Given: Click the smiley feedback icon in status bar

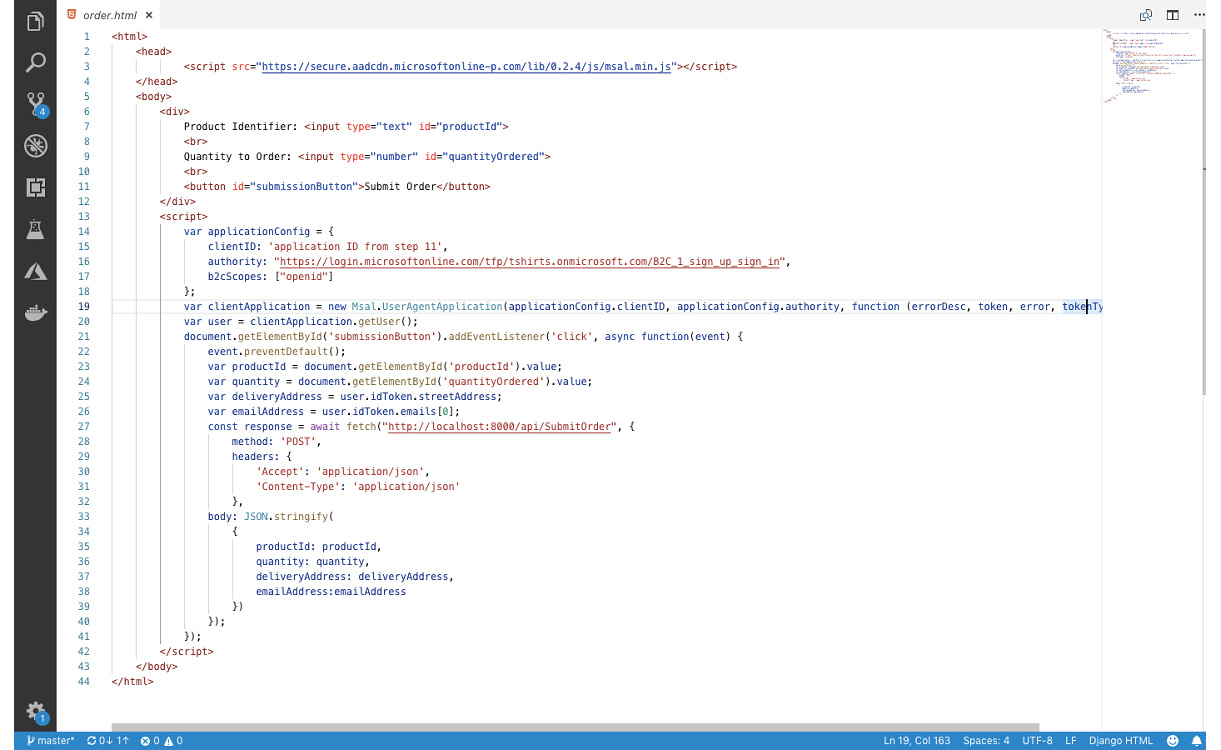Looking at the screenshot, I should pyautogui.click(x=1173, y=741).
